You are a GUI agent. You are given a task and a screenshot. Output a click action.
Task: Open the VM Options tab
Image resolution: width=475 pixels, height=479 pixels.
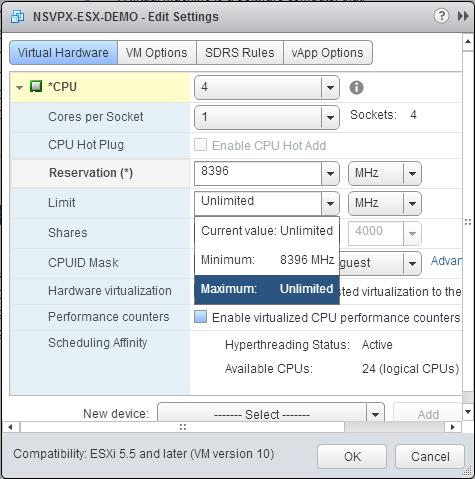157,53
